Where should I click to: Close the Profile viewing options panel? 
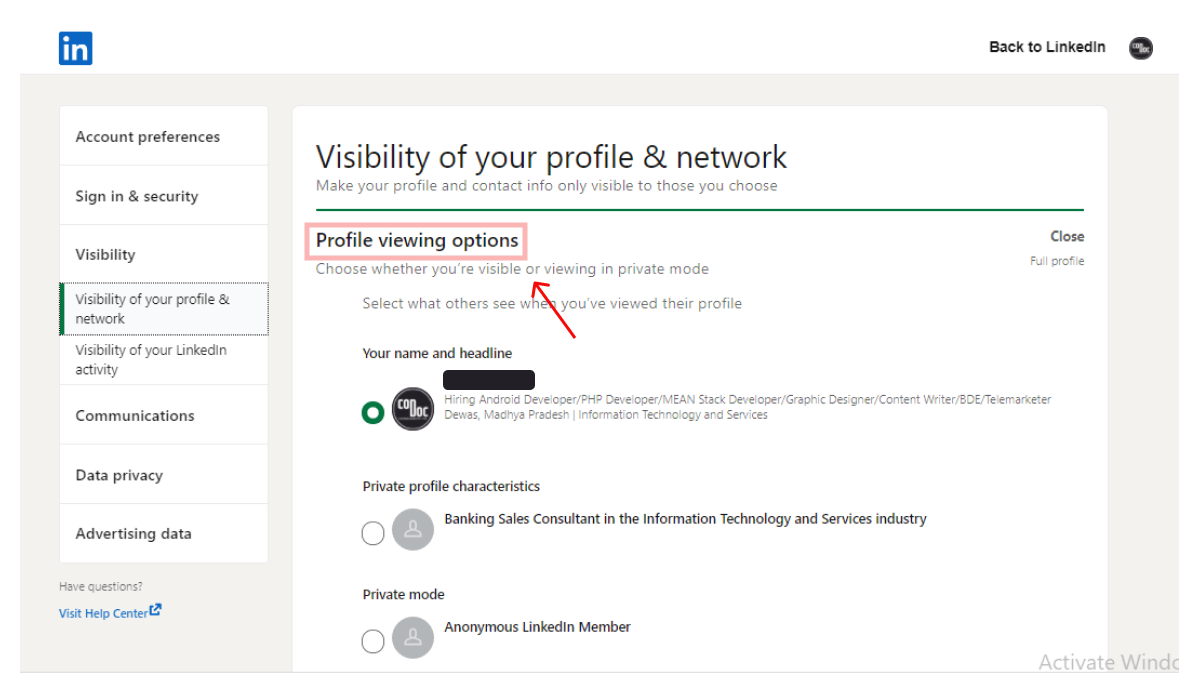click(1067, 237)
